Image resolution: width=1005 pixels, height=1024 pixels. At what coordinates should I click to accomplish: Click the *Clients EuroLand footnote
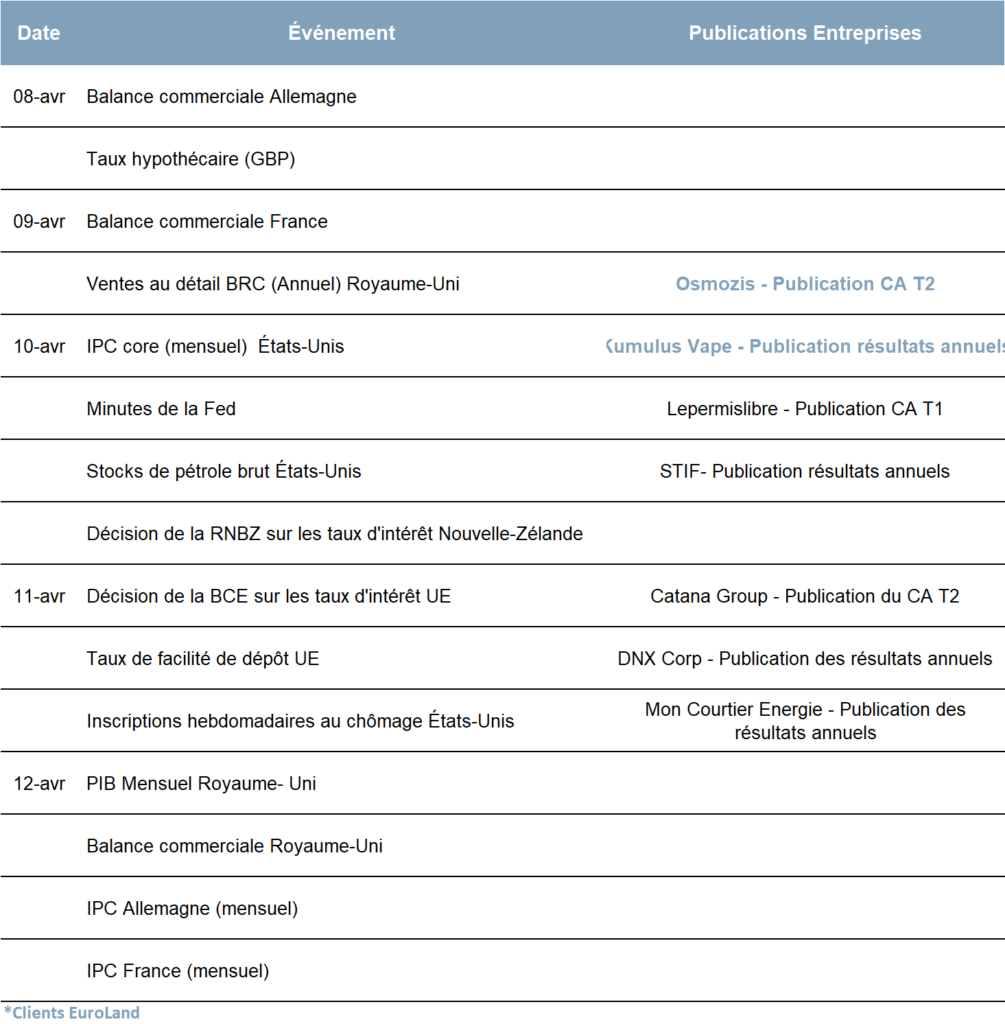[72, 1013]
